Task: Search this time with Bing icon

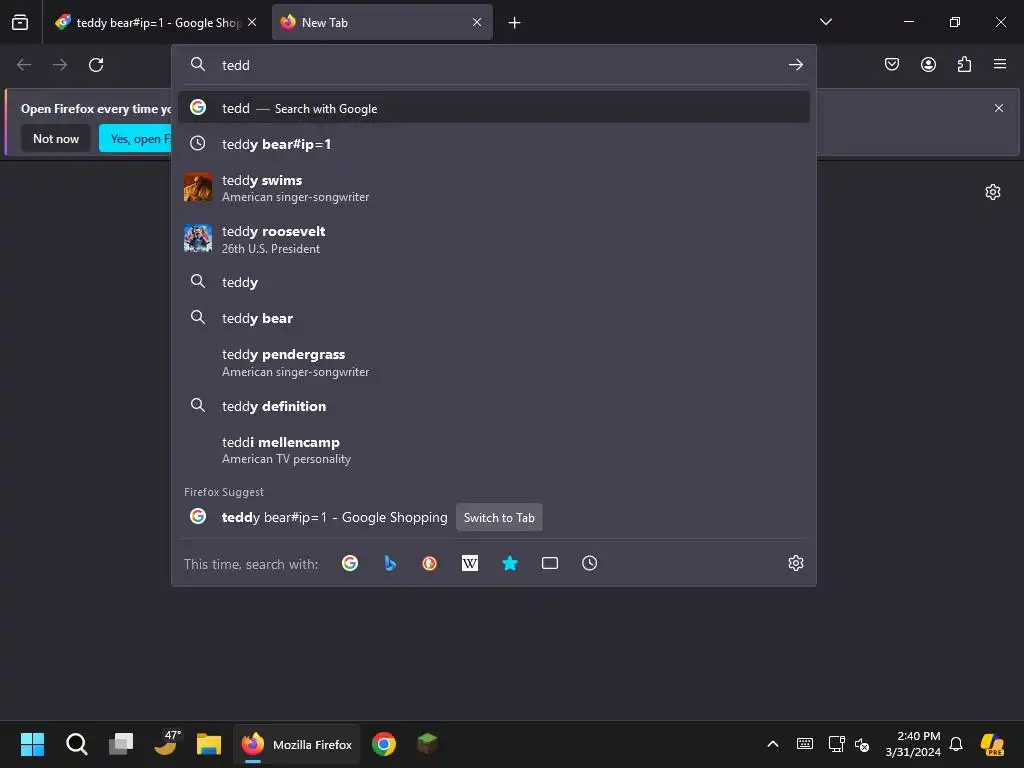Action: click(x=390, y=563)
